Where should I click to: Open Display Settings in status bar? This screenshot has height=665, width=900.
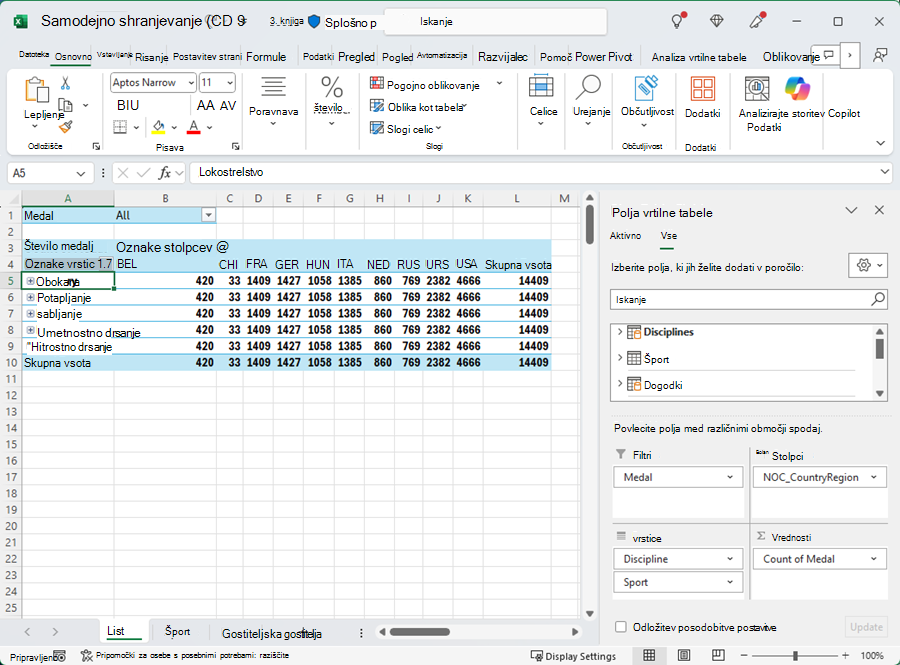click(x=573, y=656)
